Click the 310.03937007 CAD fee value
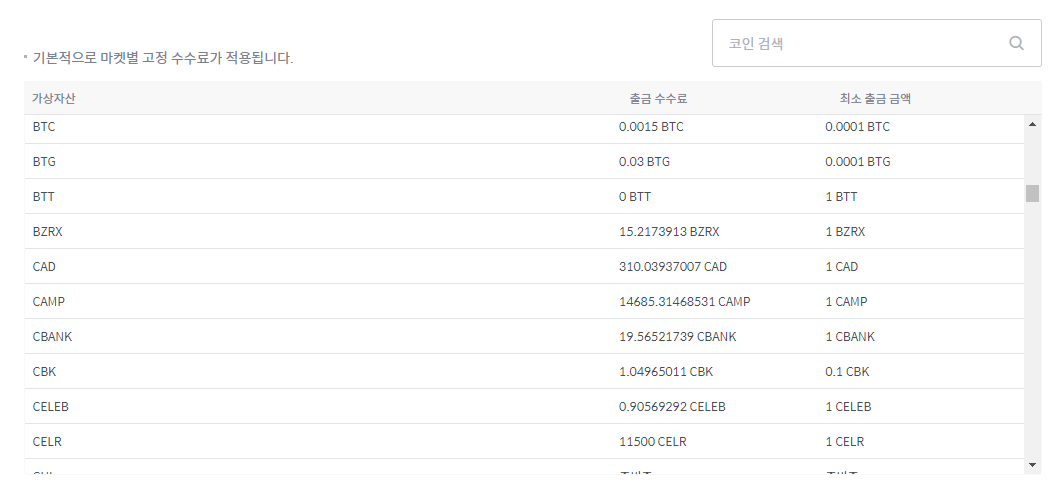Image resolution: width=1064 pixels, height=484 pixels. (x=673, y=267)
